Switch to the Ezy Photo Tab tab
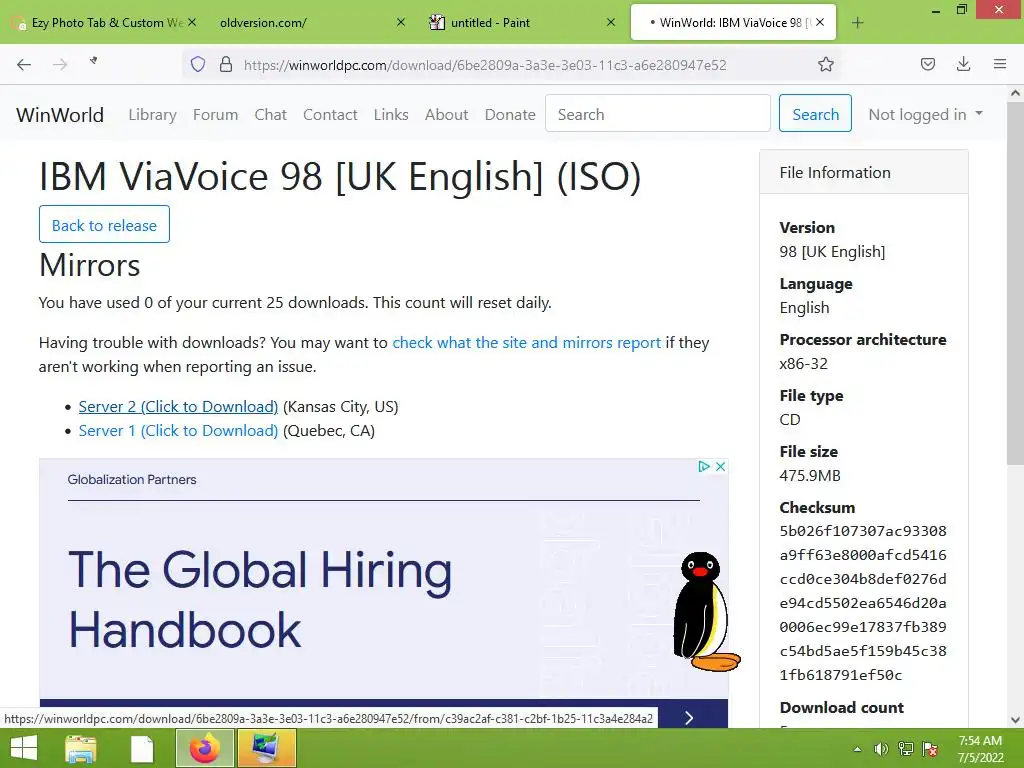Viewport: 1024px width, 768px height. (104, 23)
